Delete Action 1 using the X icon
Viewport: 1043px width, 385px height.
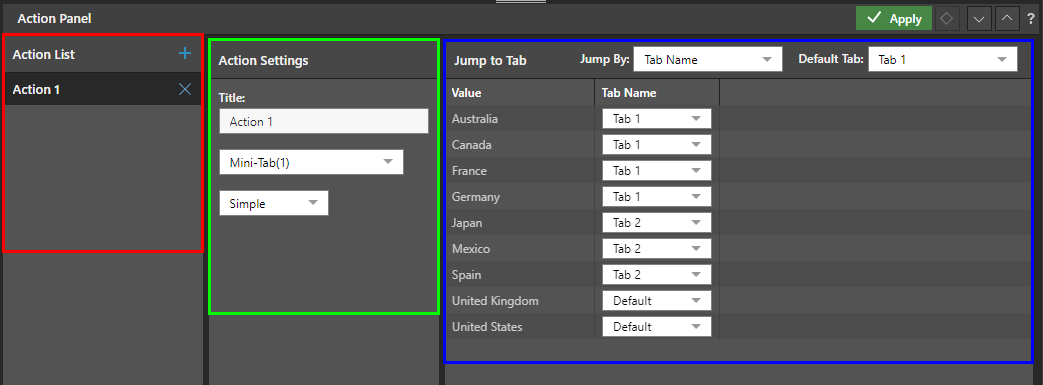tap(185, 89)
